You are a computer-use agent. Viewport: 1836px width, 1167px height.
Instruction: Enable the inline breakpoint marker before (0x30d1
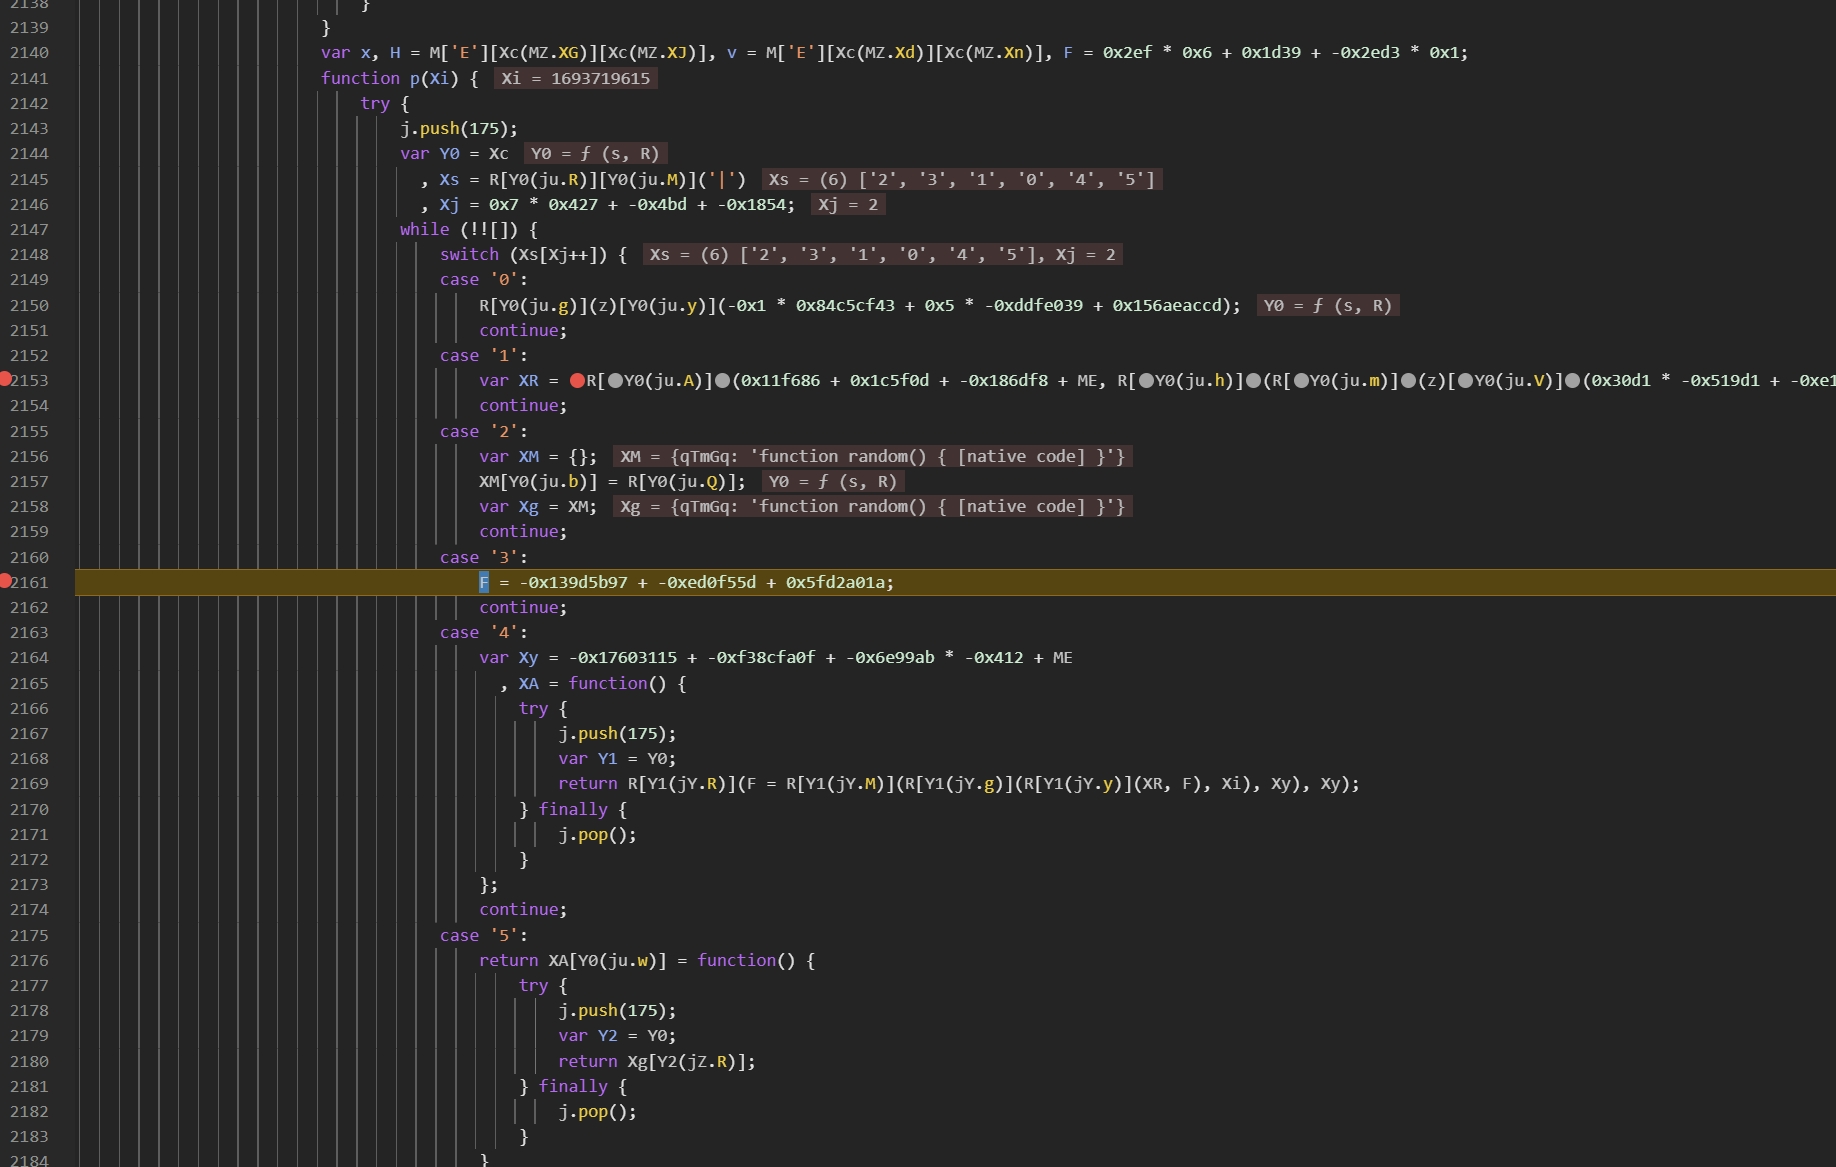pos(1572,381)
